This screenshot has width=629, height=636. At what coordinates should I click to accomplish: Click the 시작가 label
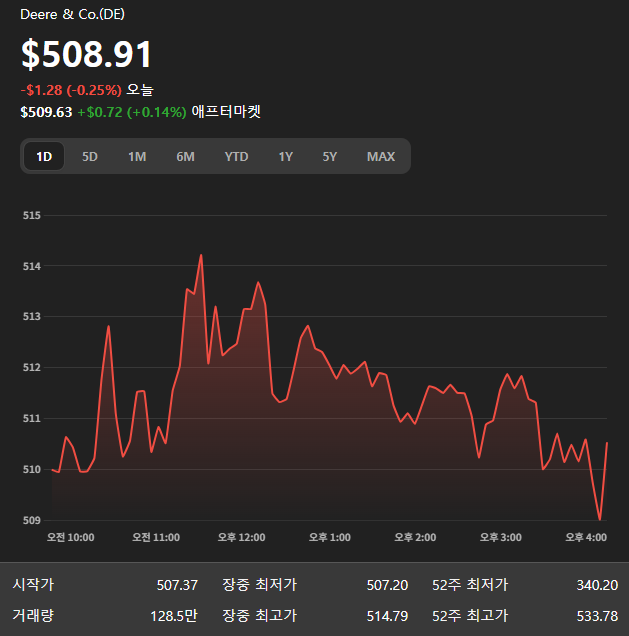tap(33, 584)
